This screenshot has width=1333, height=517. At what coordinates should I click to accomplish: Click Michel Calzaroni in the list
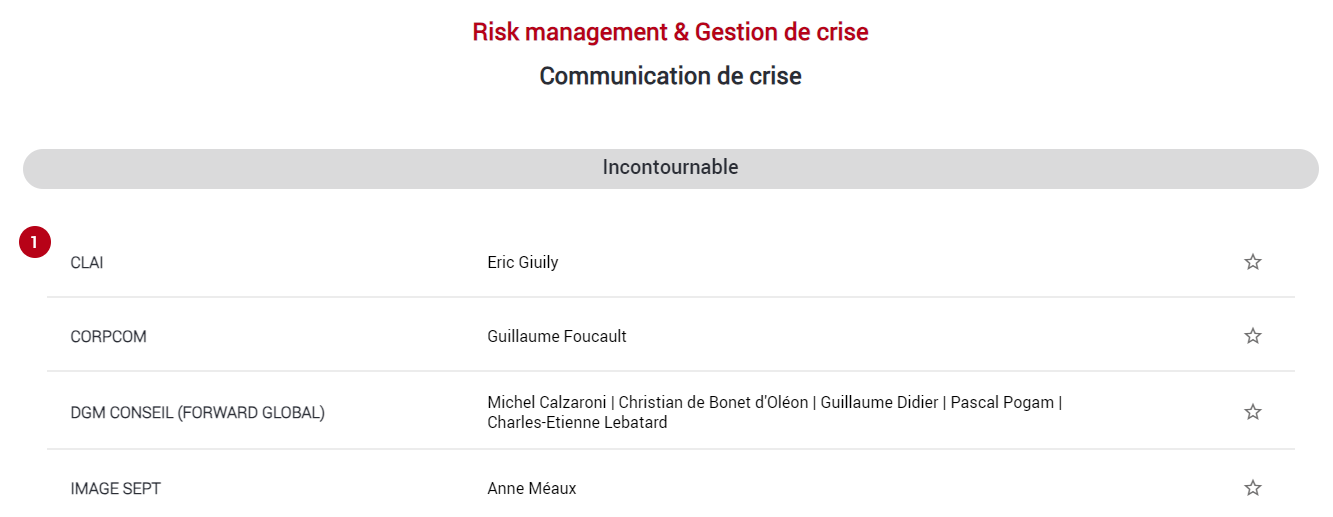(546, 402)
